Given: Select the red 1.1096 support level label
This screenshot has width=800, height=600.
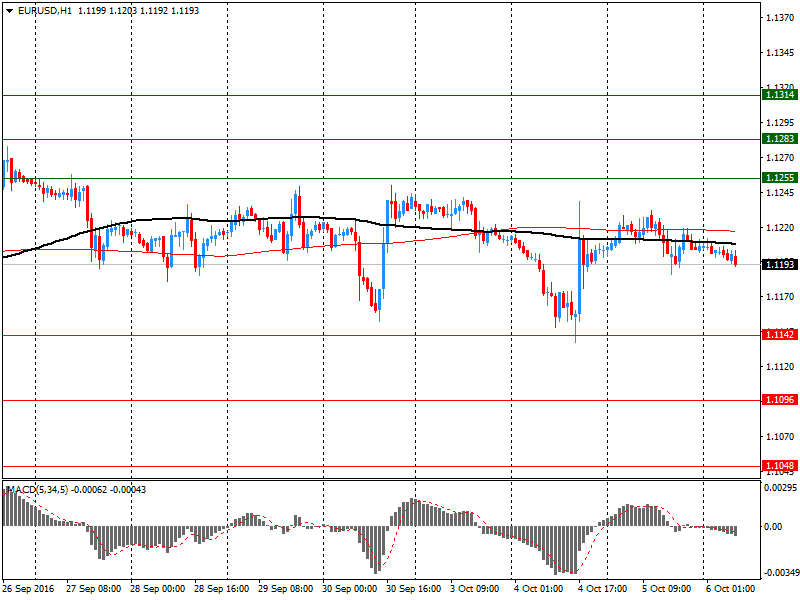Looking at the screenshot, I should (x=780, y=399).
